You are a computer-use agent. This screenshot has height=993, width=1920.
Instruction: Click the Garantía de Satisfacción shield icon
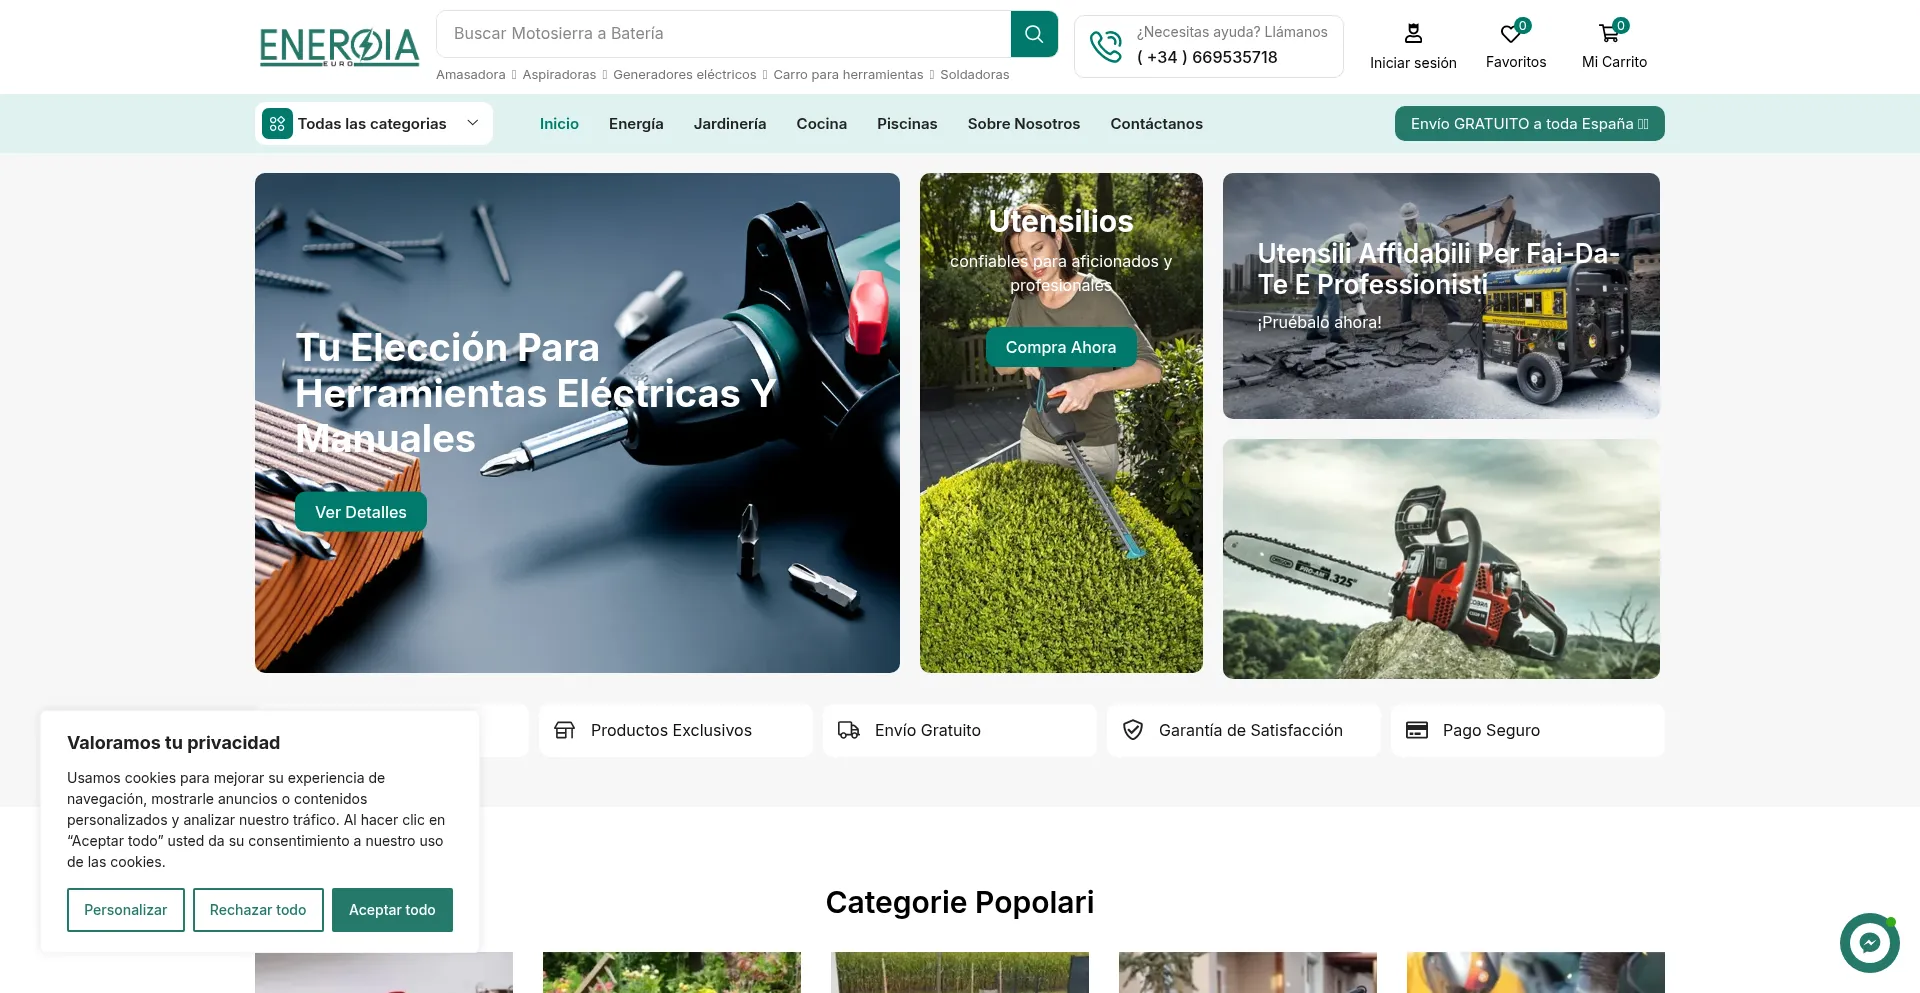tap(1133, 730)
